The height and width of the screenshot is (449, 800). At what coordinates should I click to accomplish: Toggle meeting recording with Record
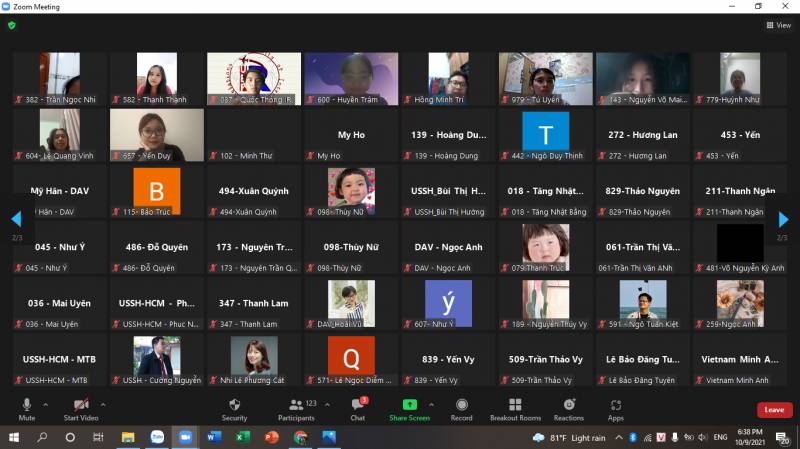coord(462,409)
